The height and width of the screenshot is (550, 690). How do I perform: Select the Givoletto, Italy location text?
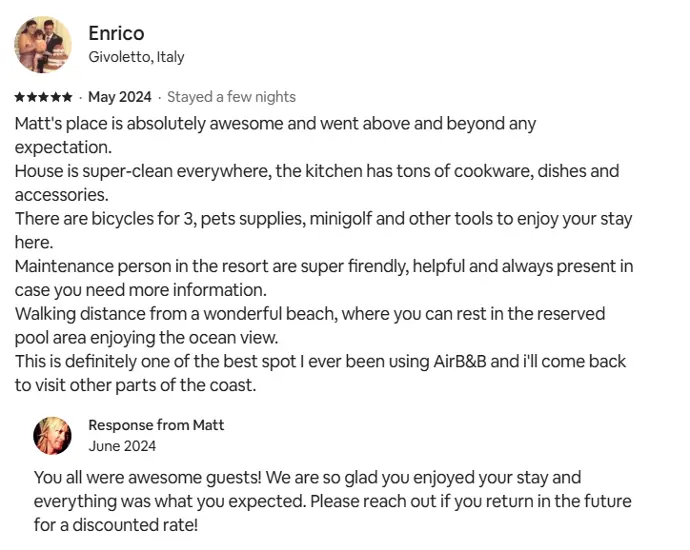click(x=136, y=57)
